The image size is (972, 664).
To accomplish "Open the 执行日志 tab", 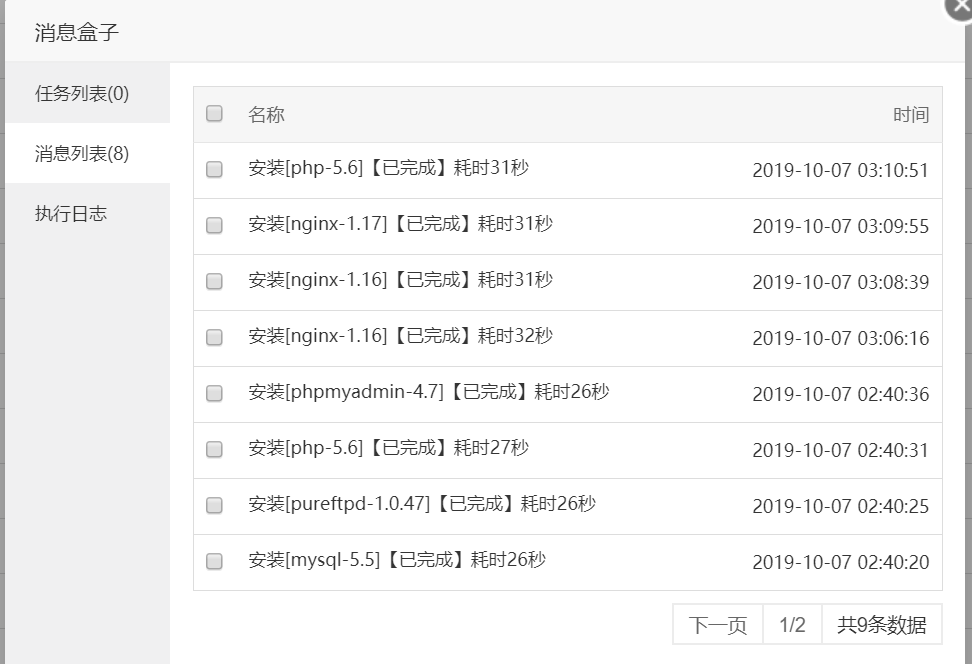I will [71, 214].
